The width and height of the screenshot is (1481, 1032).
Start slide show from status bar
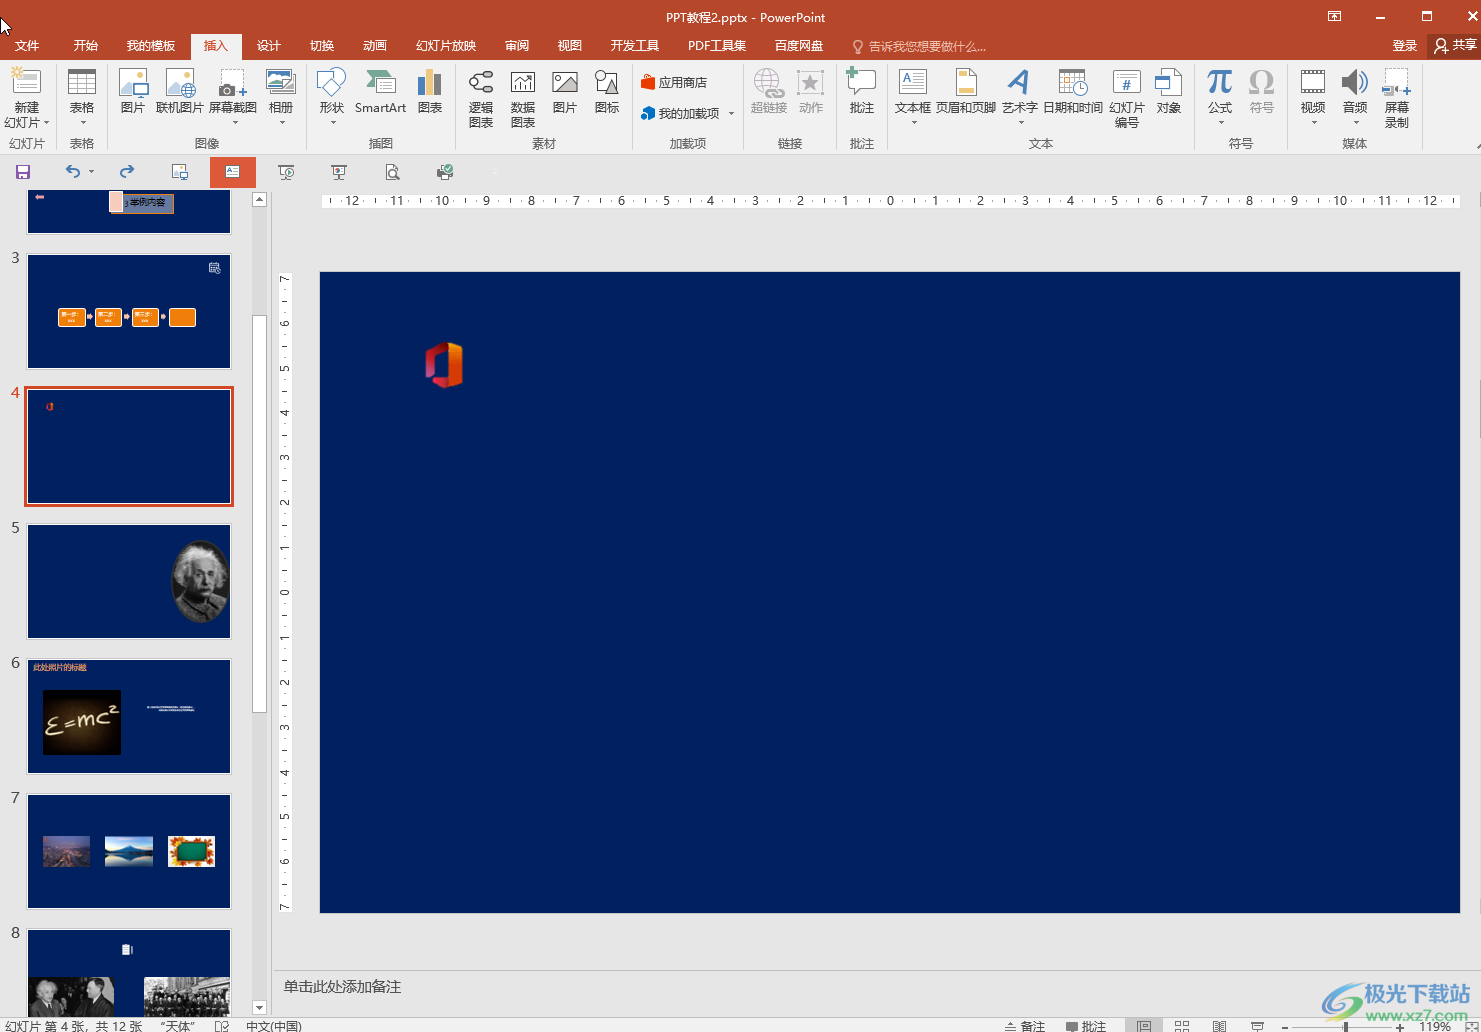pos(1257,1026)
